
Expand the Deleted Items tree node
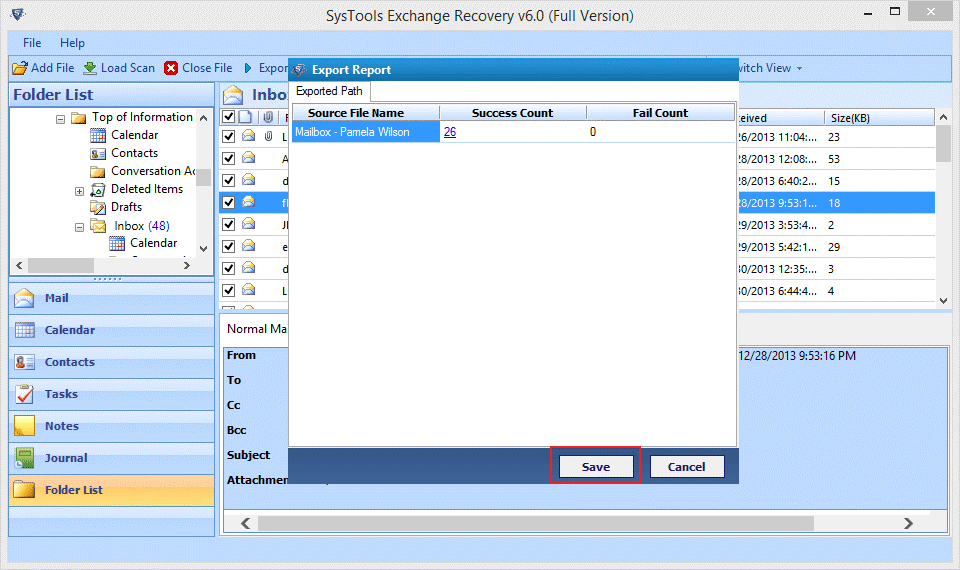pos(79,192)
